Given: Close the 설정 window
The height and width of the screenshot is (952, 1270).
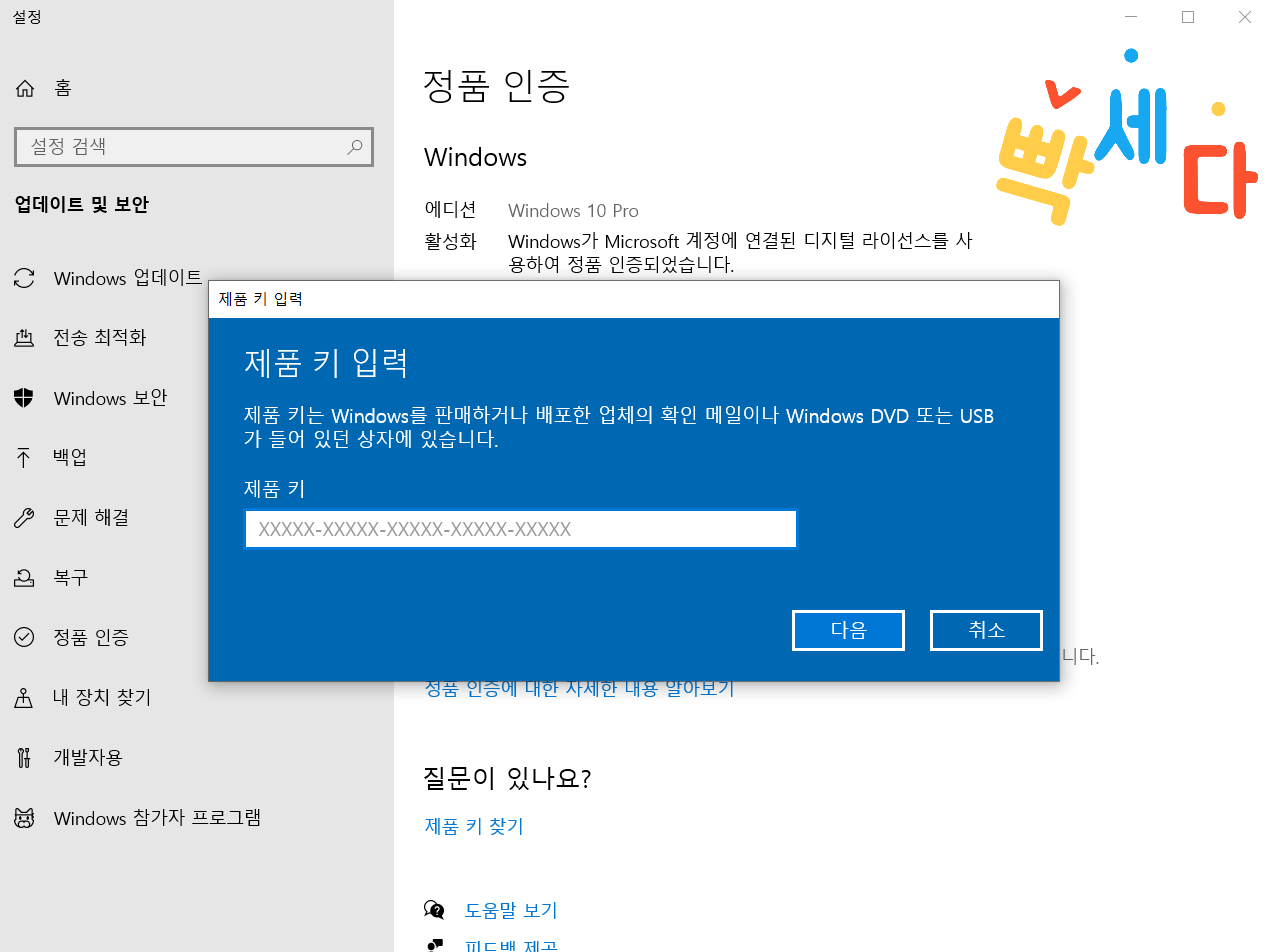Looking at the screenshot, I should 1244,17.
